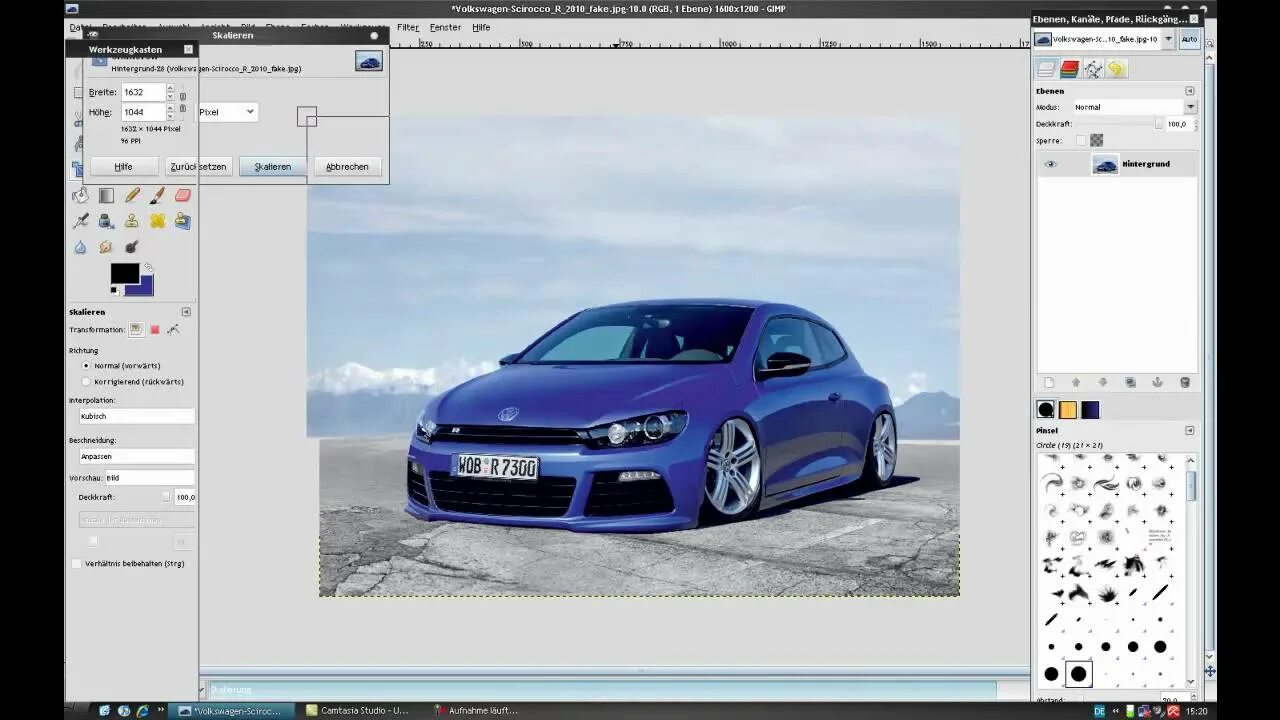Select the Gradient blend tool

[106, 196]
